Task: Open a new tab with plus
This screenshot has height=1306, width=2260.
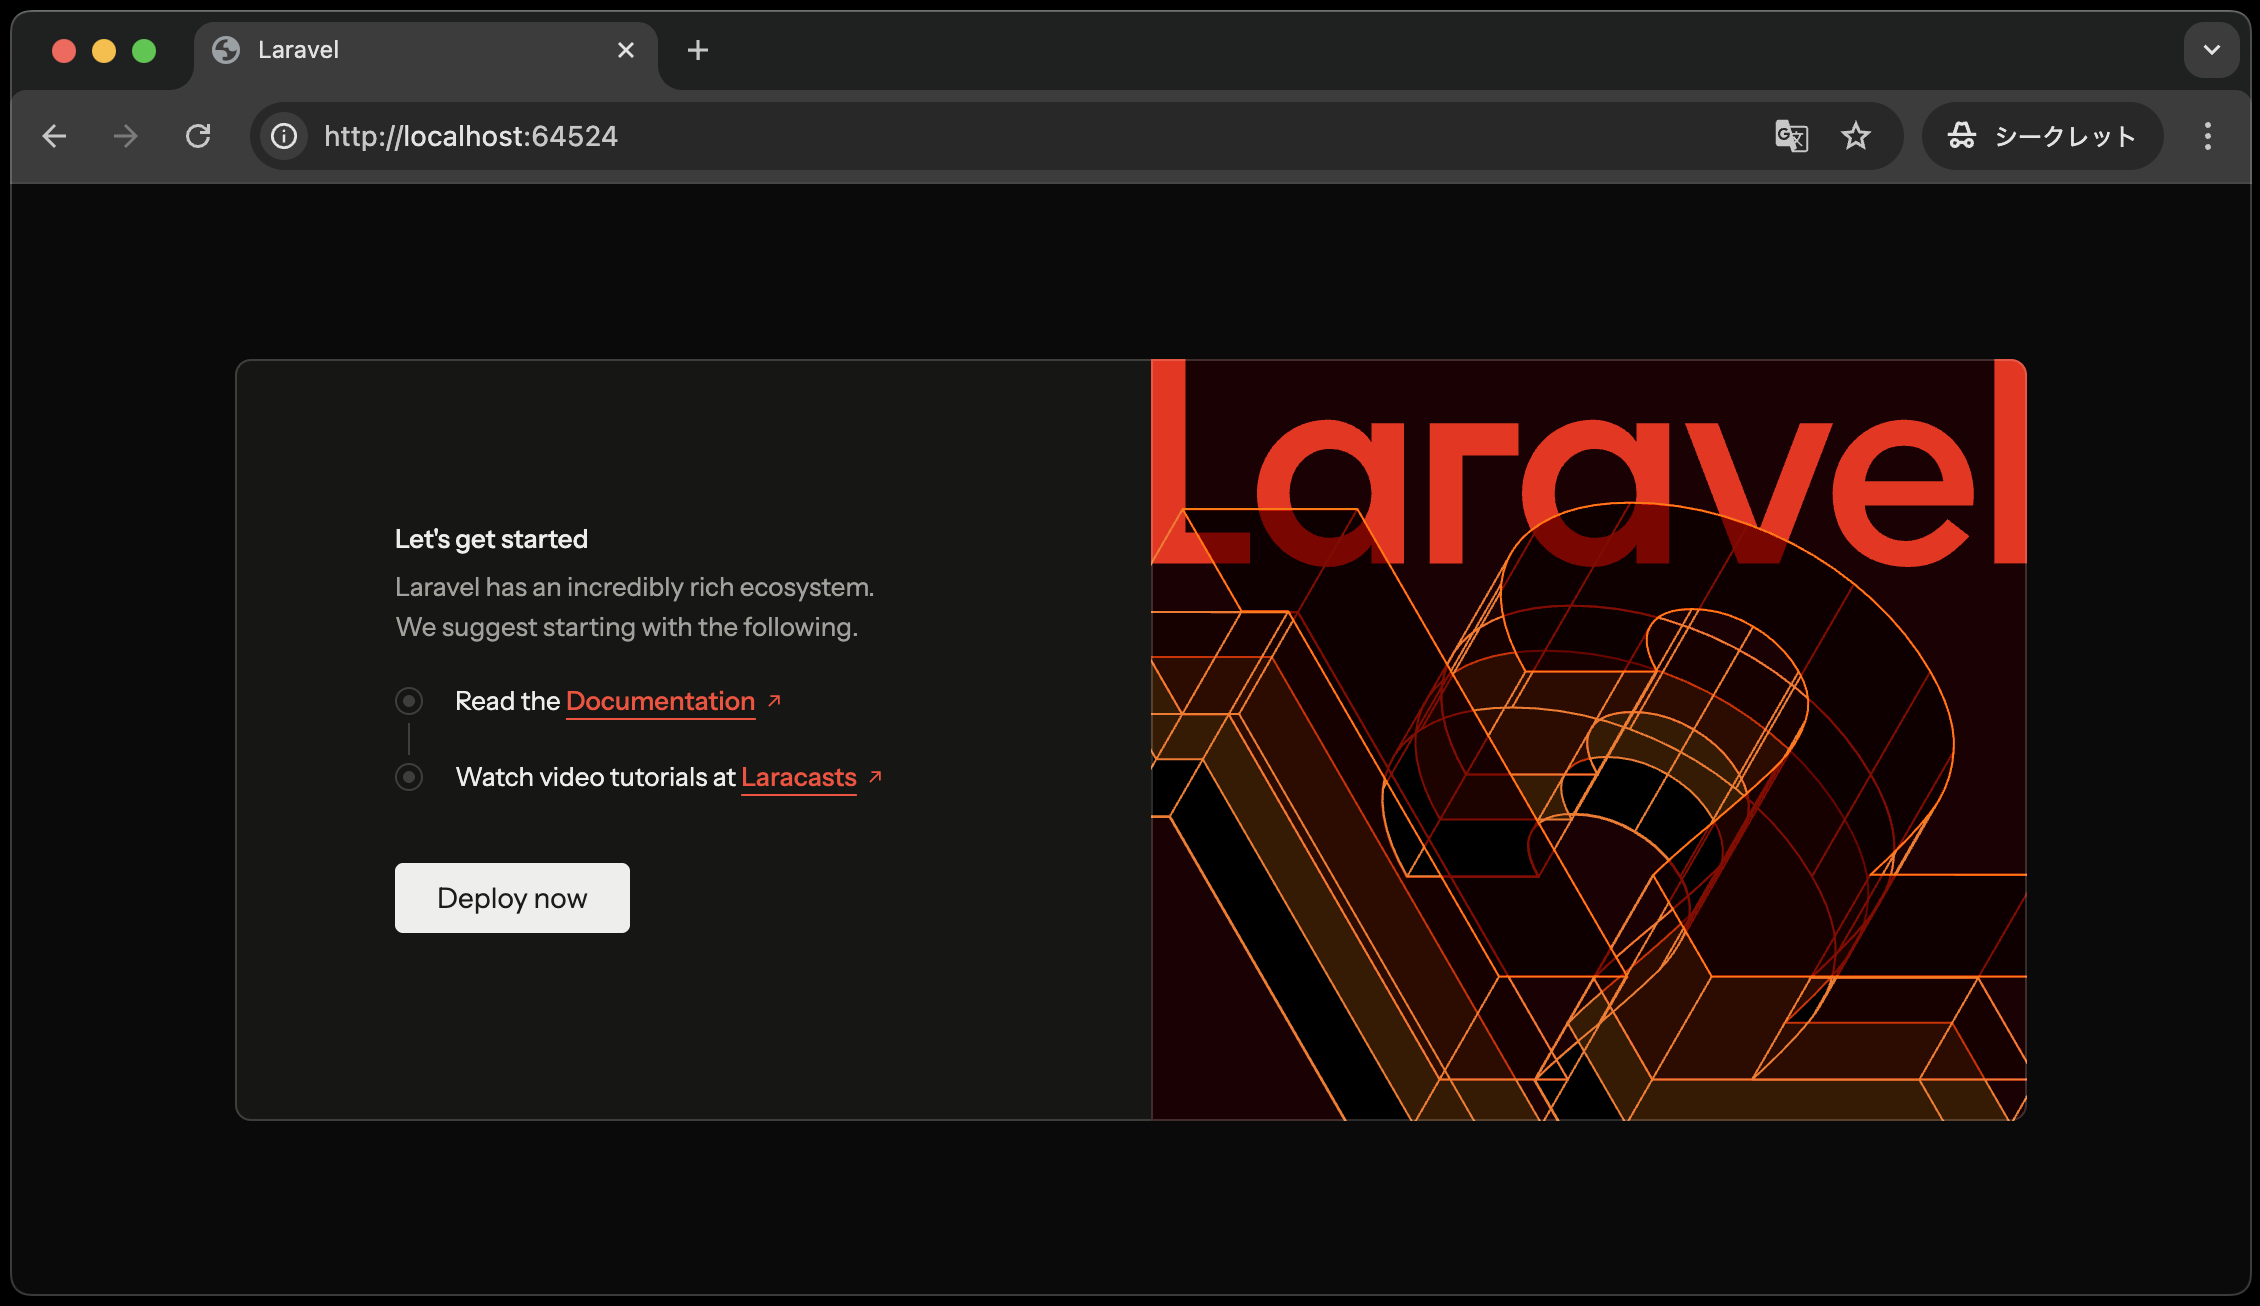Action: coord(698,50)
